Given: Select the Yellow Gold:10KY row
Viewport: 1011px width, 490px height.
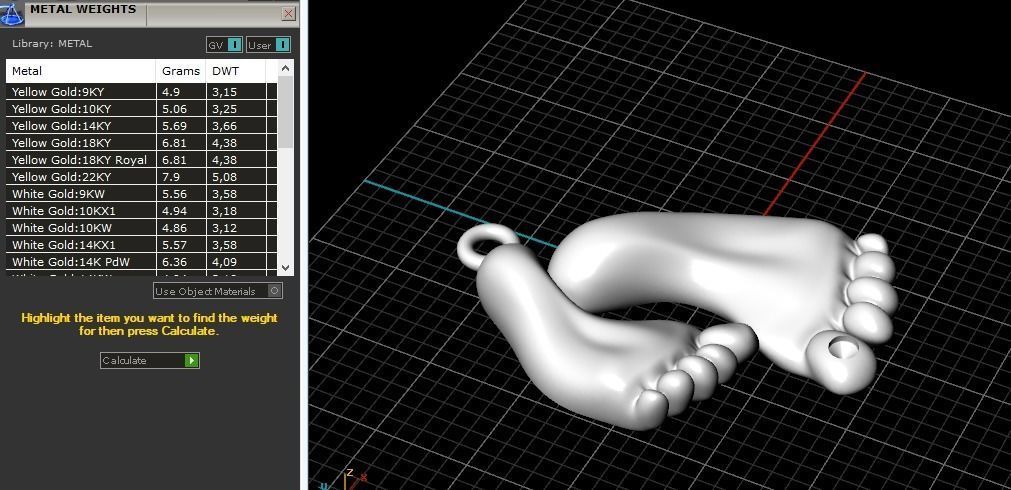Looking at the screenshot, I should [x=141, y=108].
